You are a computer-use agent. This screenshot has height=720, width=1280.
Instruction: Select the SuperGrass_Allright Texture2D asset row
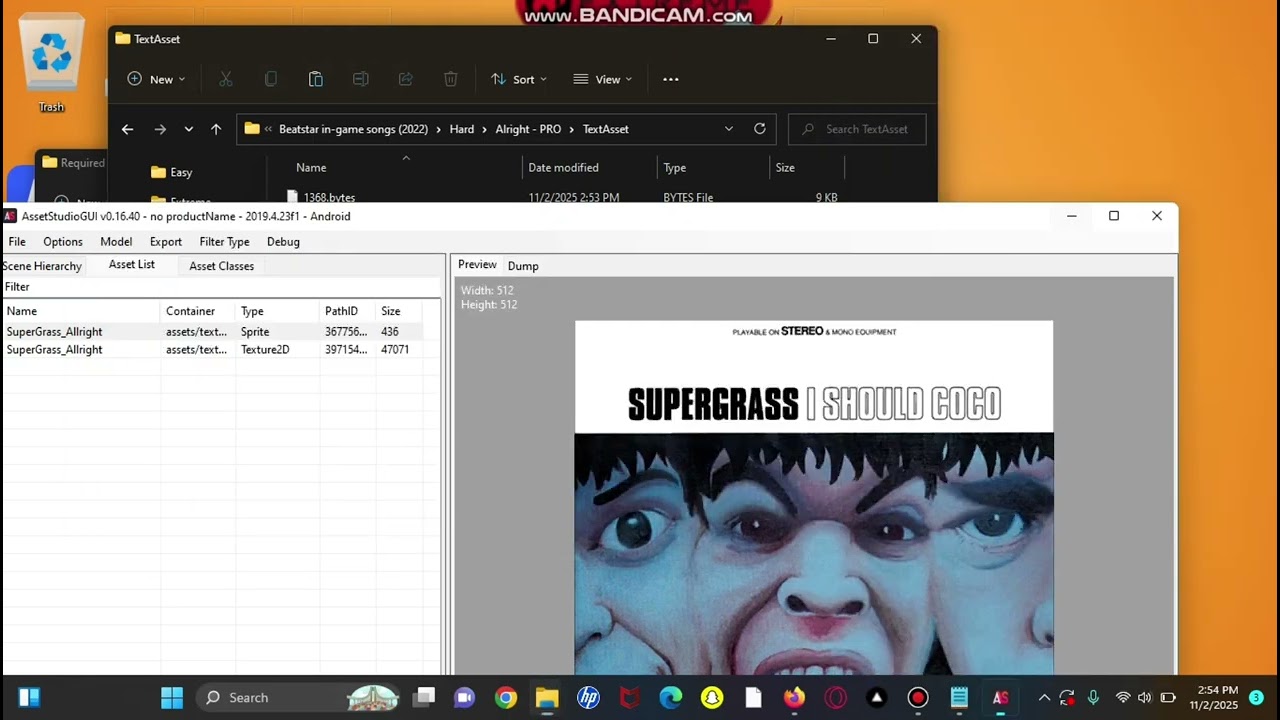point(212,350)
